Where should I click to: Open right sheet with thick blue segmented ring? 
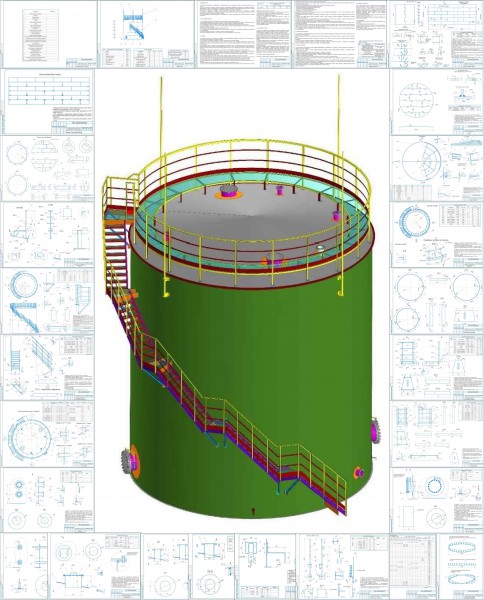437,235
